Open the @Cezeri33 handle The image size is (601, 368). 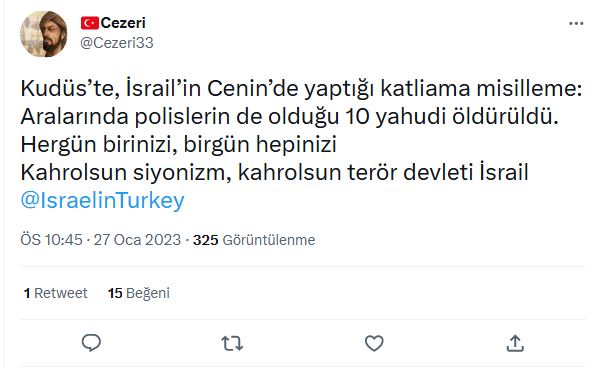117,43
